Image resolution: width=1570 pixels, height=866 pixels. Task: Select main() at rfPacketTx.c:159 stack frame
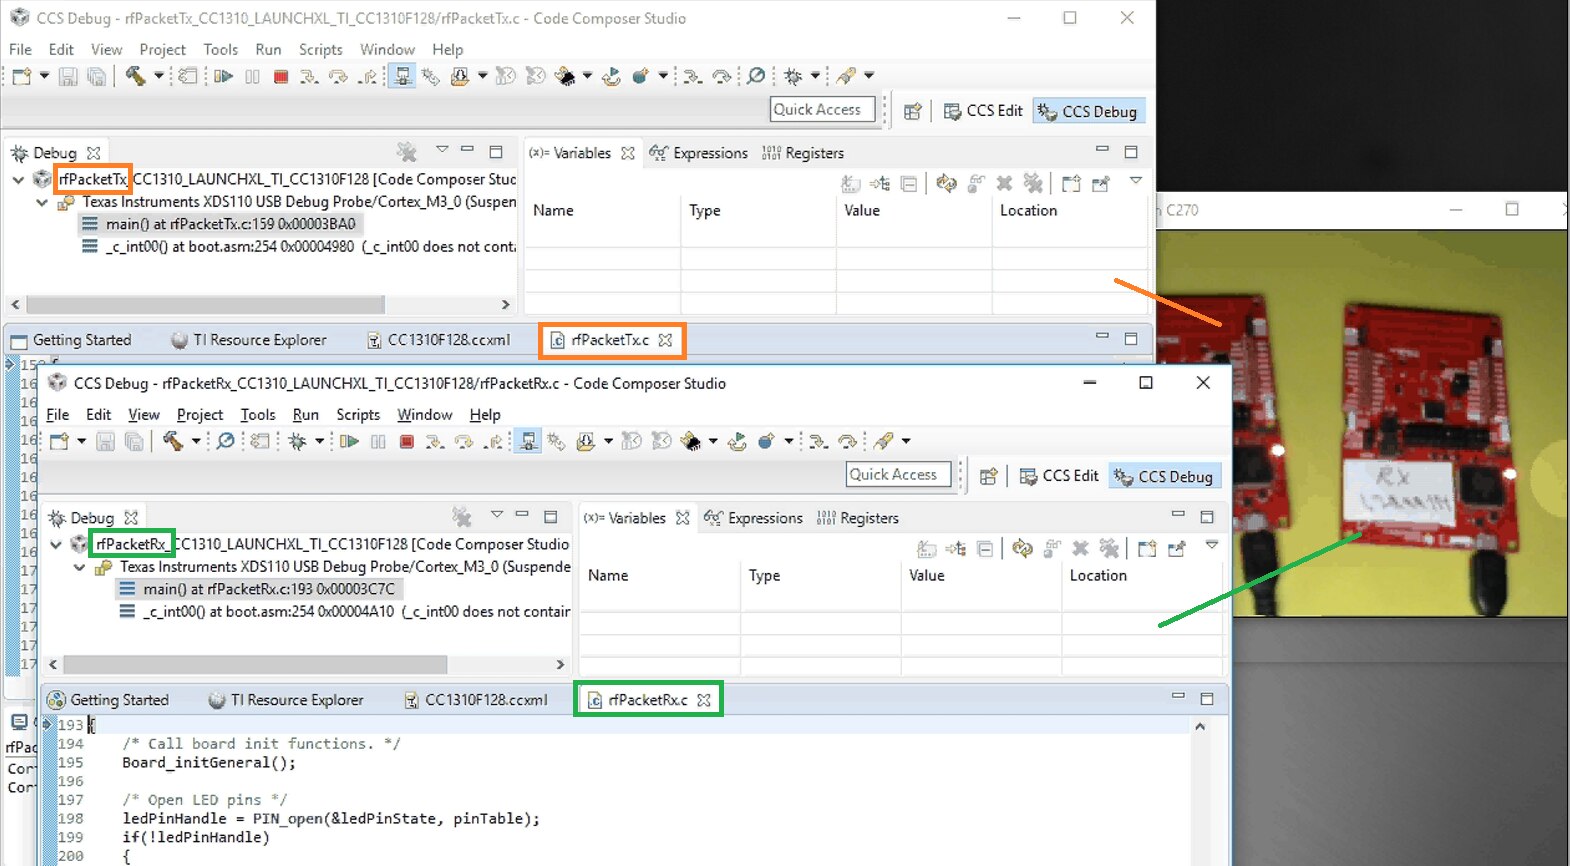pyautogui.click(x=219, y=225)
